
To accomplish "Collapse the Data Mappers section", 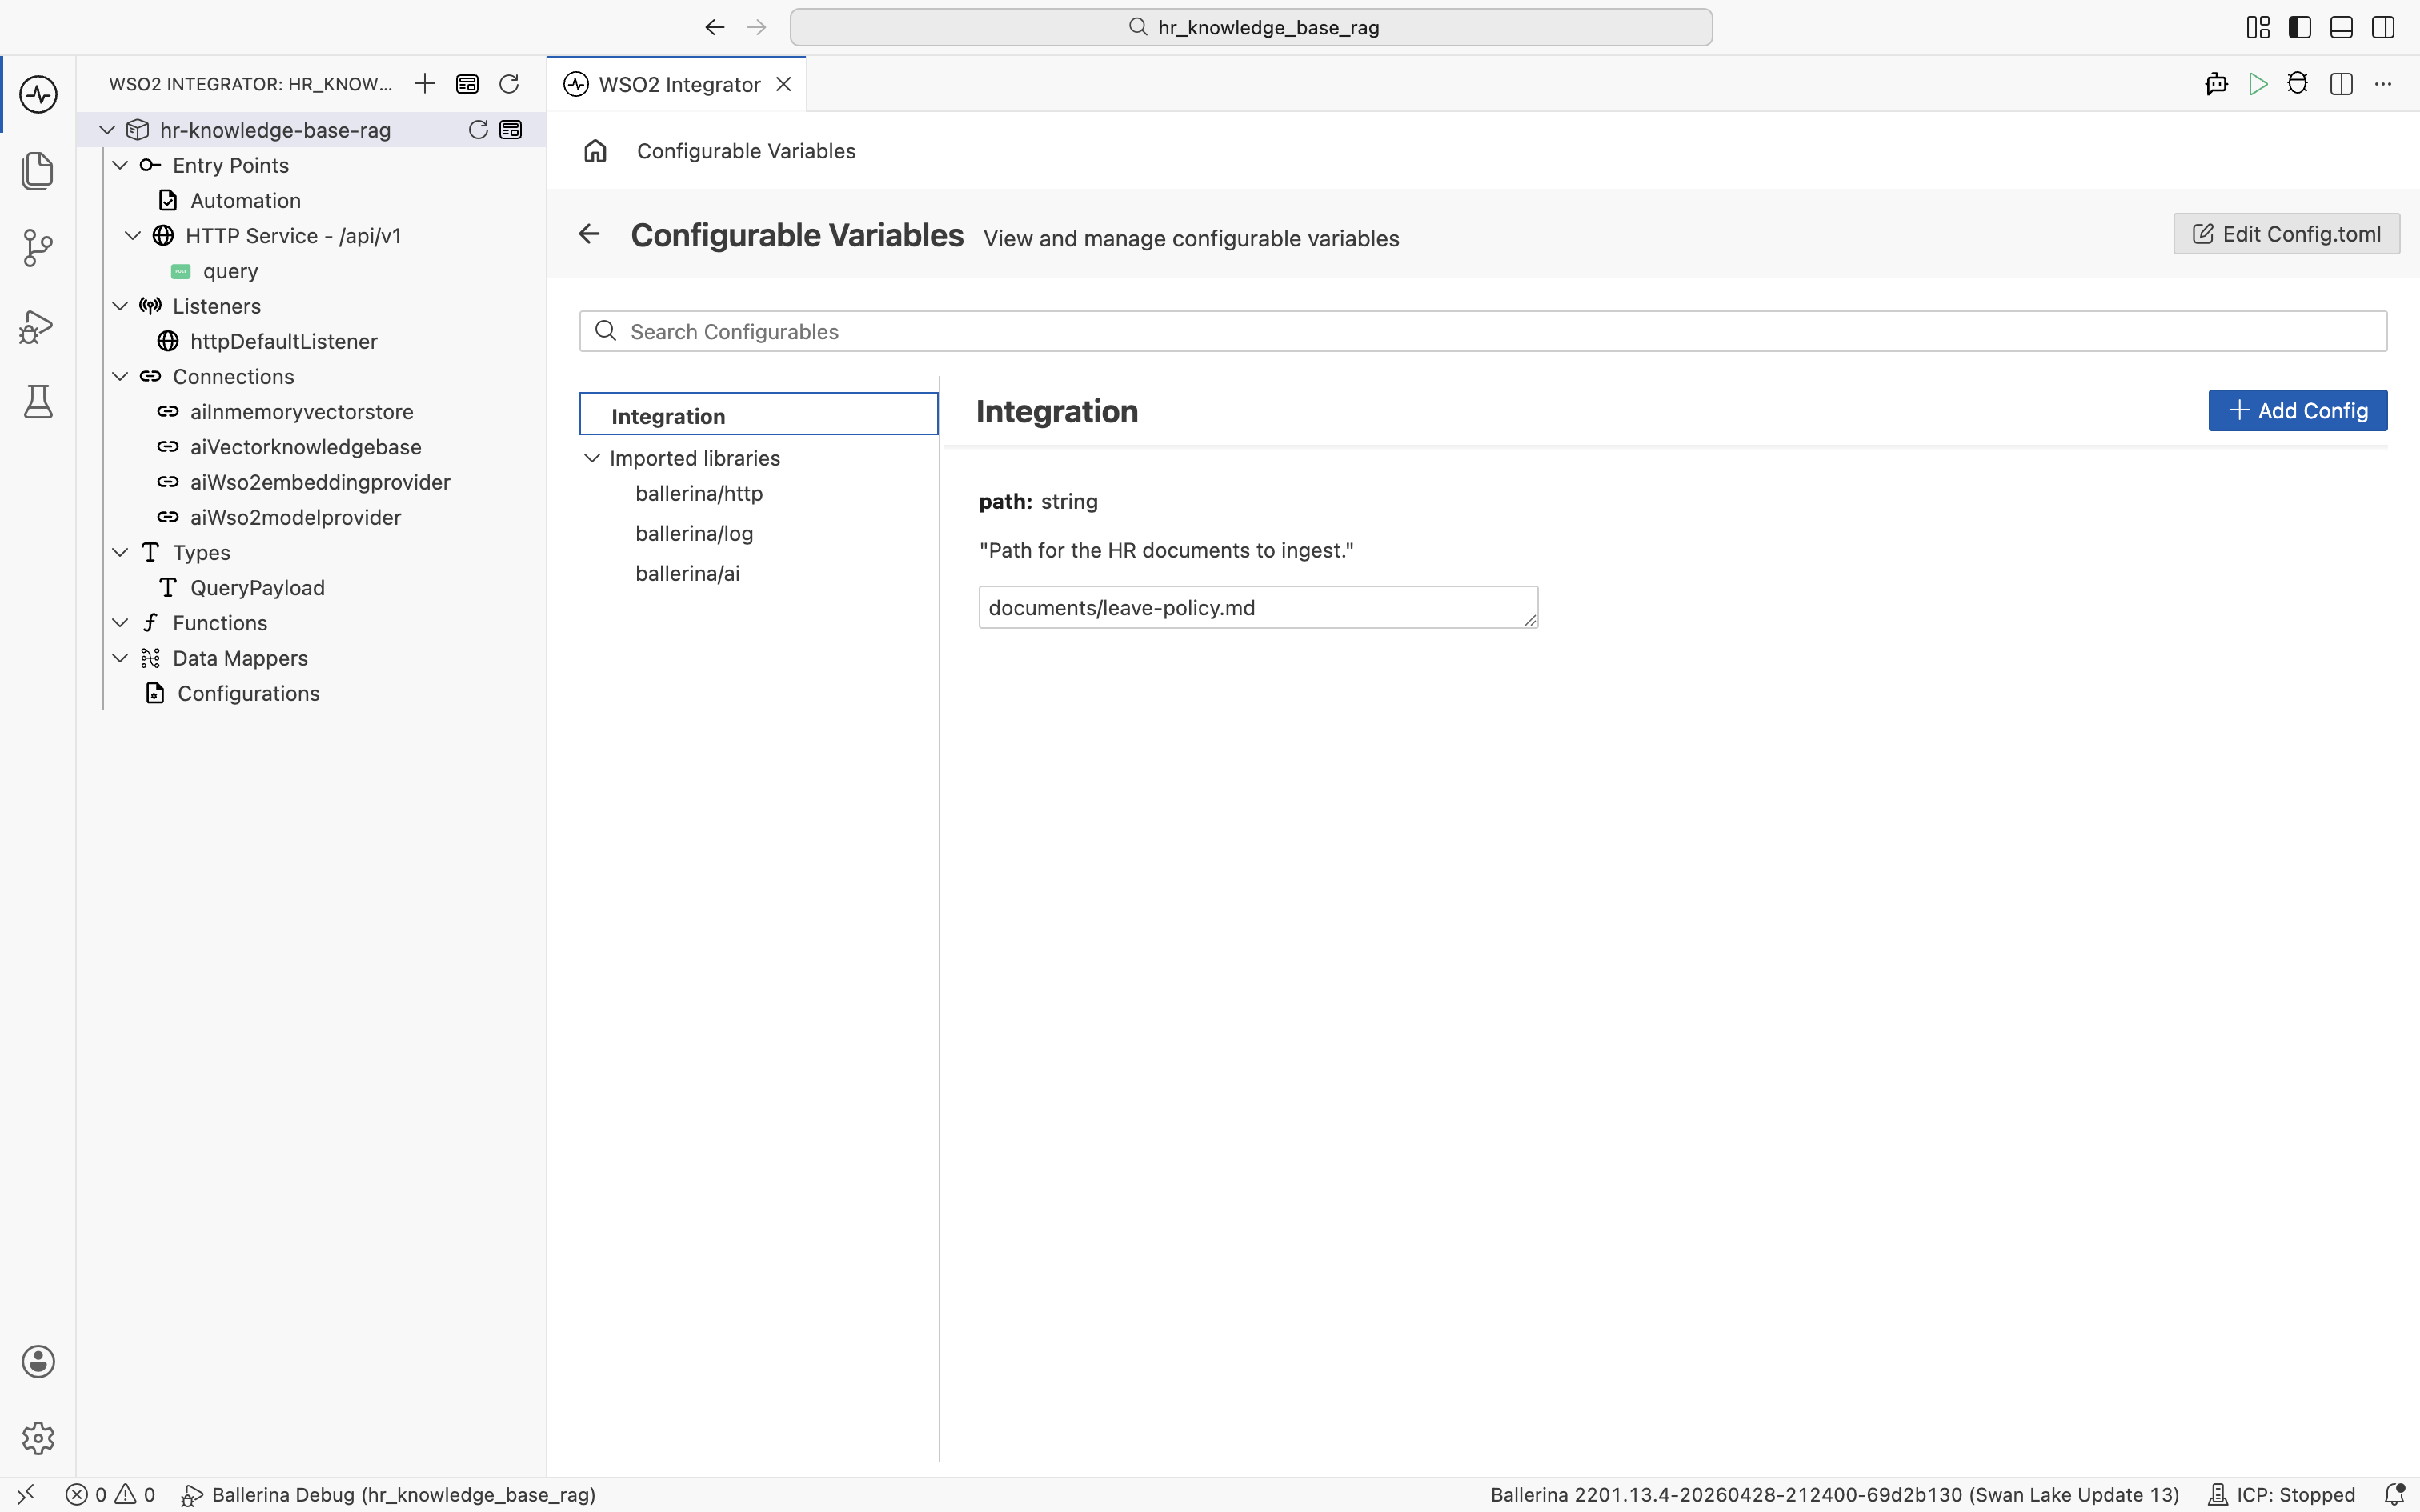I will [x=120, y=658].
